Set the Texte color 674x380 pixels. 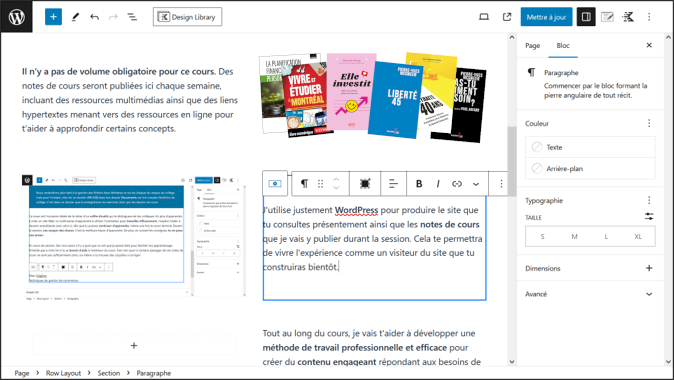click(590, 147)
